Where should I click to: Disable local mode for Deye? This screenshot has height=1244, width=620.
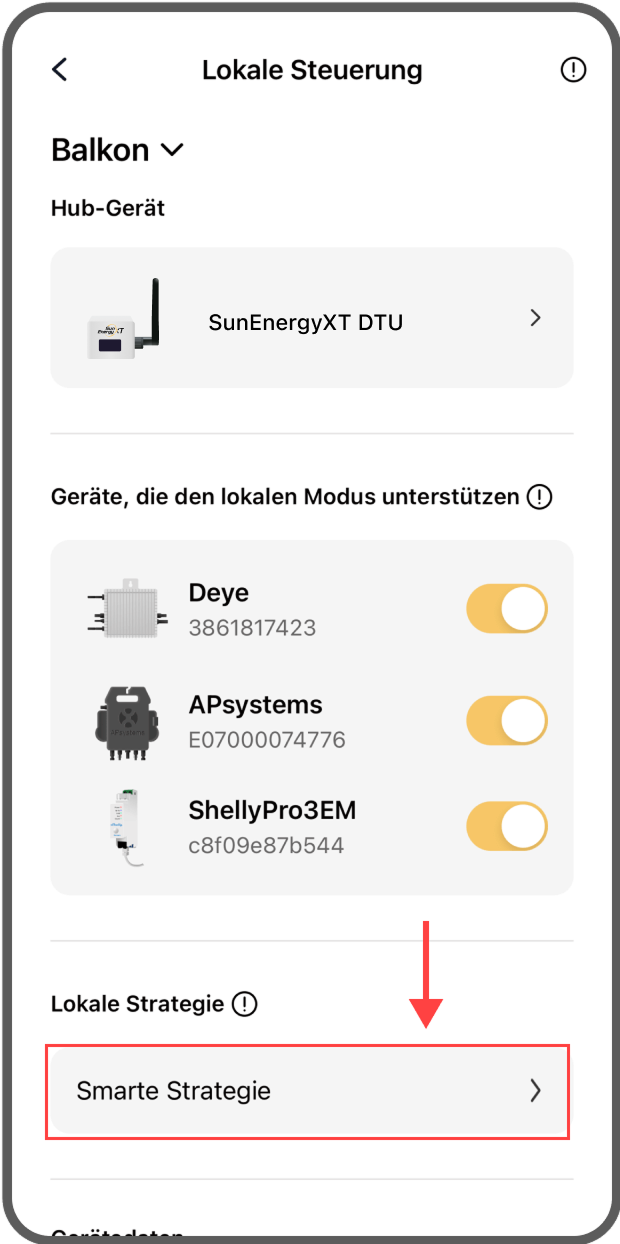click(x=507, y=609)
